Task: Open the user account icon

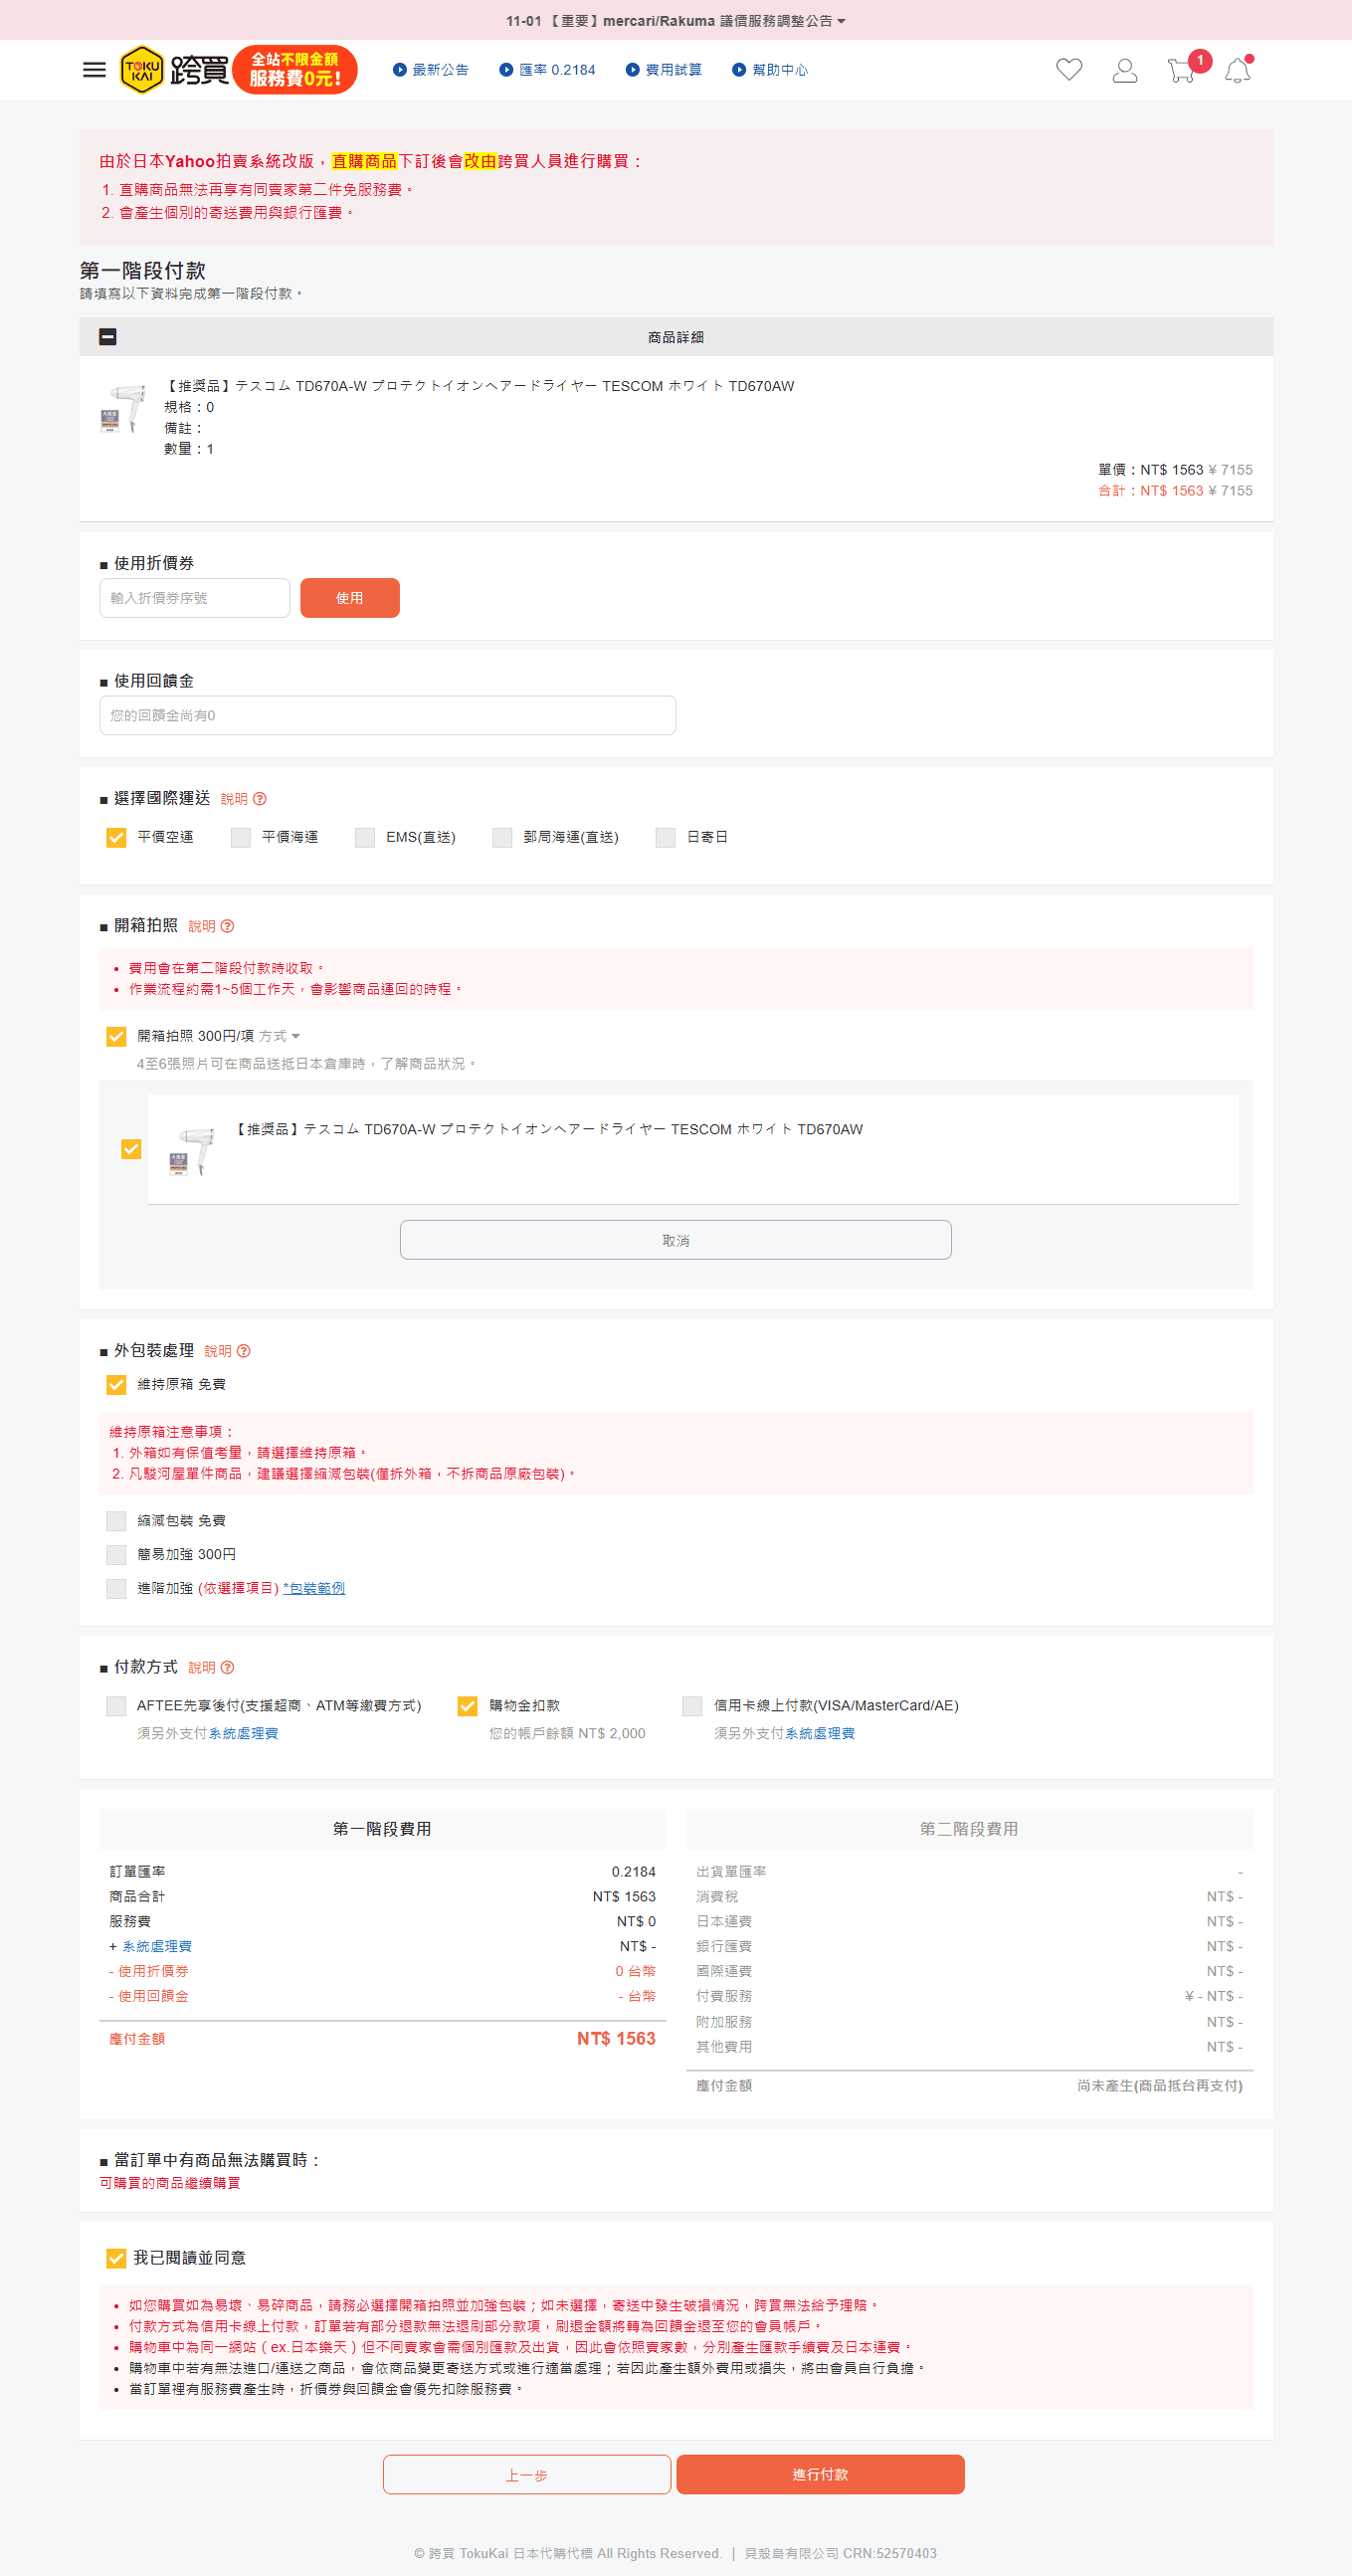Action: tap(1125, 70)
